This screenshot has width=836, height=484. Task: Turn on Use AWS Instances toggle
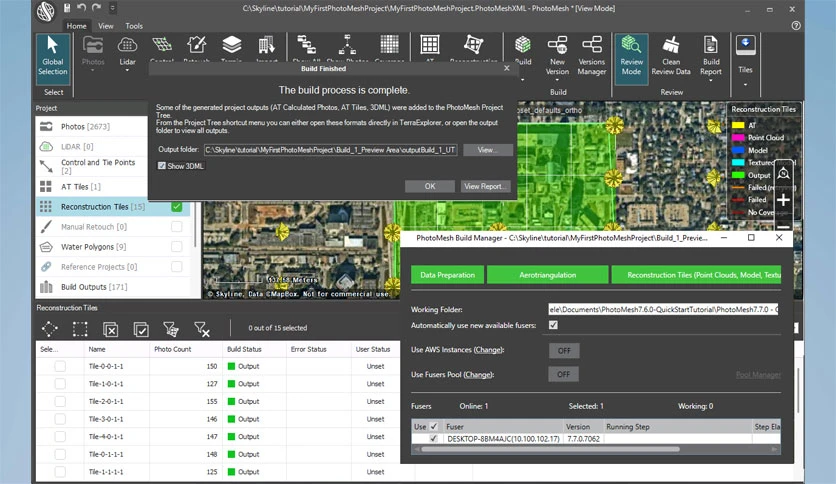pos(564,350)
